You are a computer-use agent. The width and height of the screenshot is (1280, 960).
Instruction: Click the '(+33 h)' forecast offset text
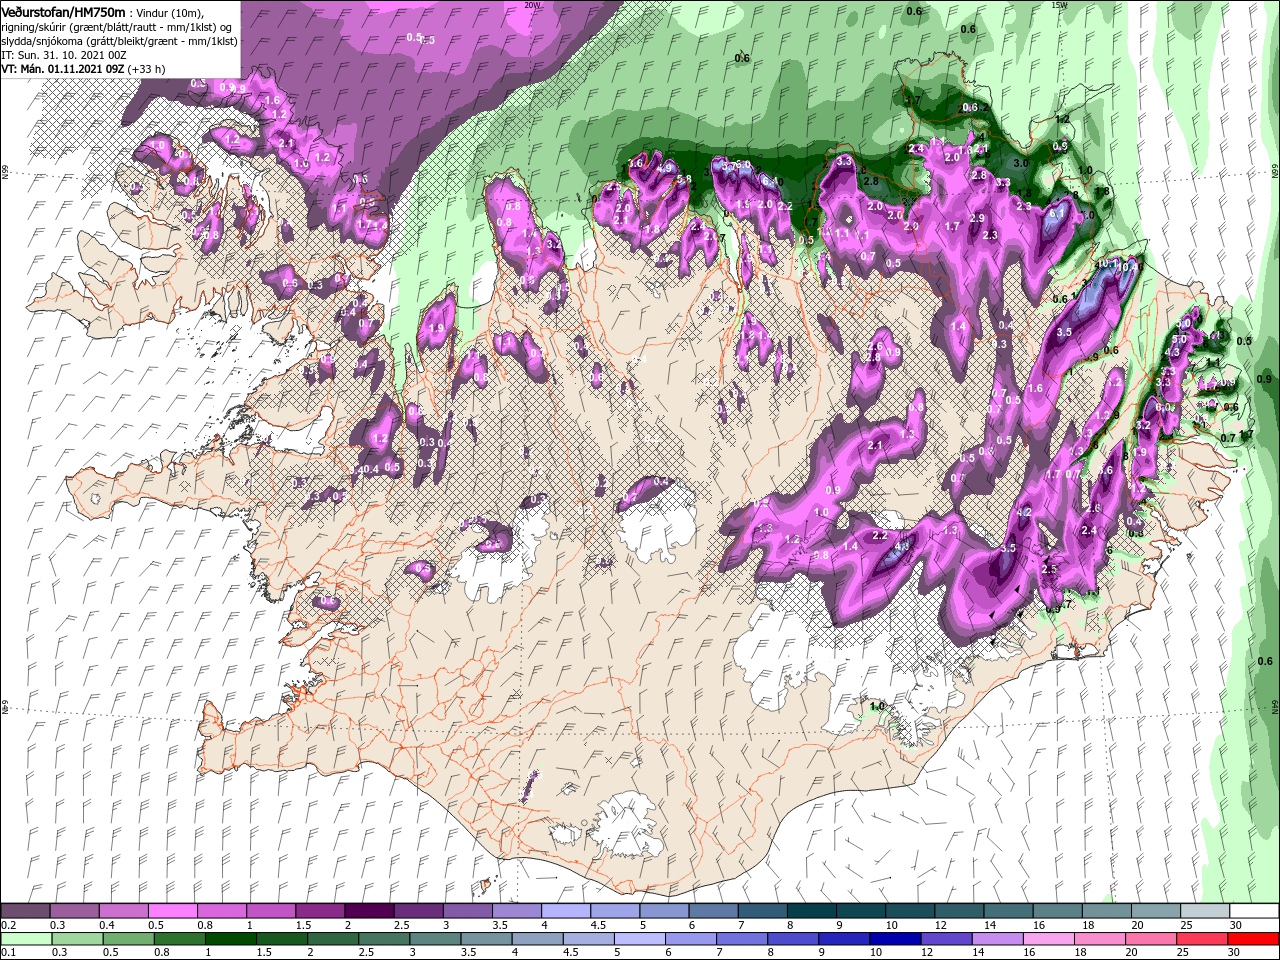tap(146, 69)
